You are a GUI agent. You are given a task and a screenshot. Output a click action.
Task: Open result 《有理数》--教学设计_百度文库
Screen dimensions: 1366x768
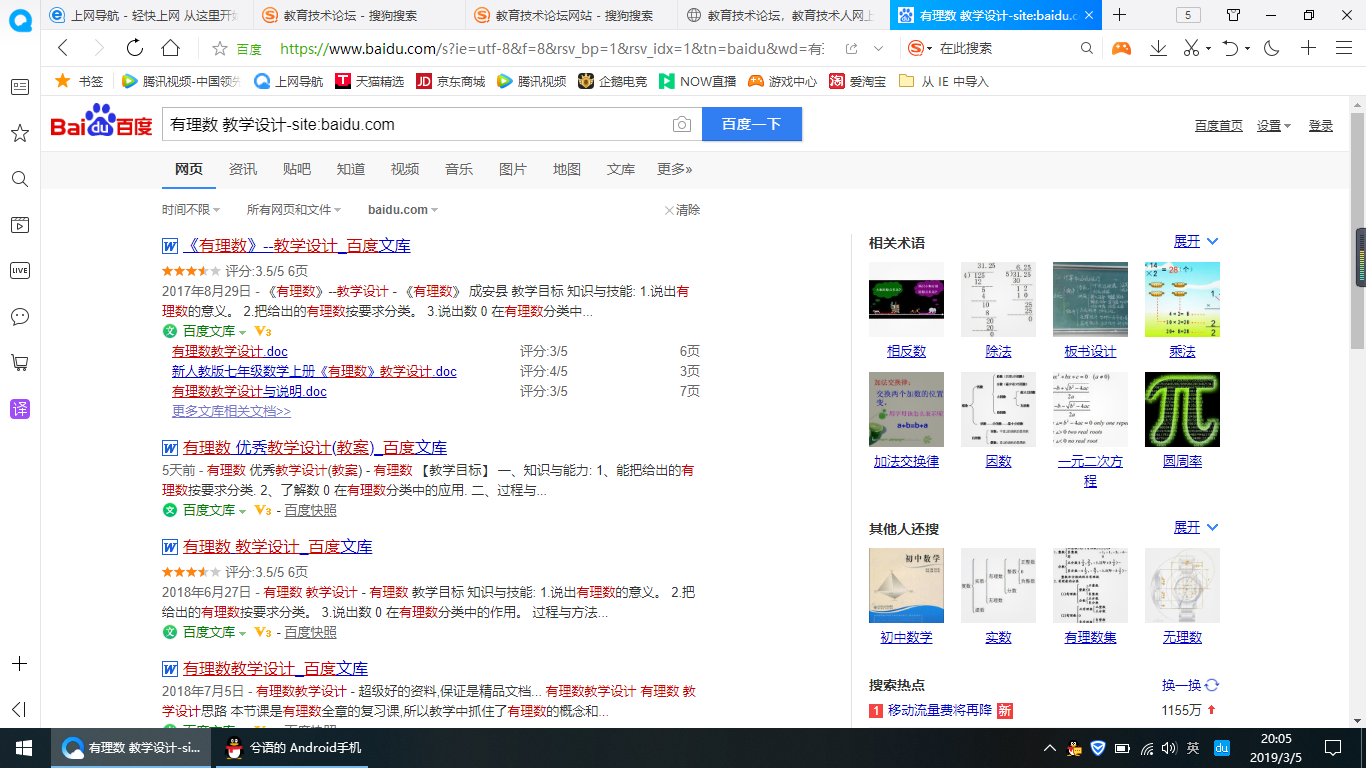(x=296, y=246)
